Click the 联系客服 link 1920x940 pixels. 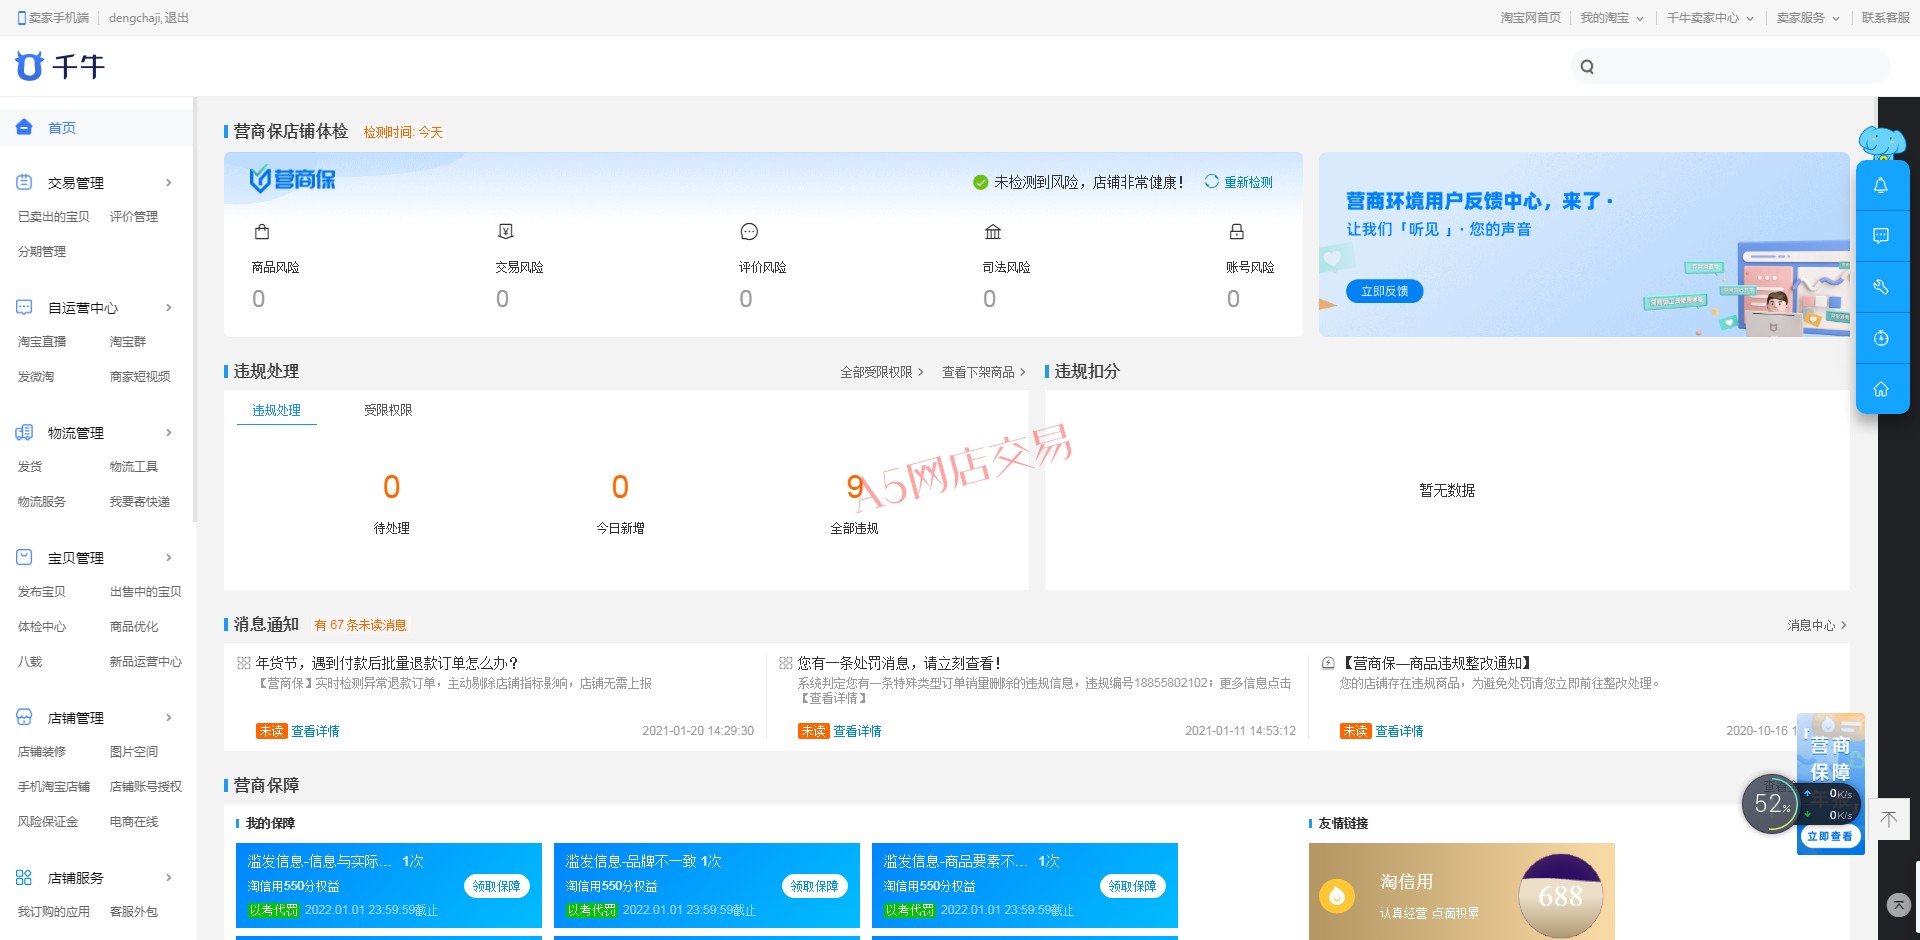(x=1885, y=18)
